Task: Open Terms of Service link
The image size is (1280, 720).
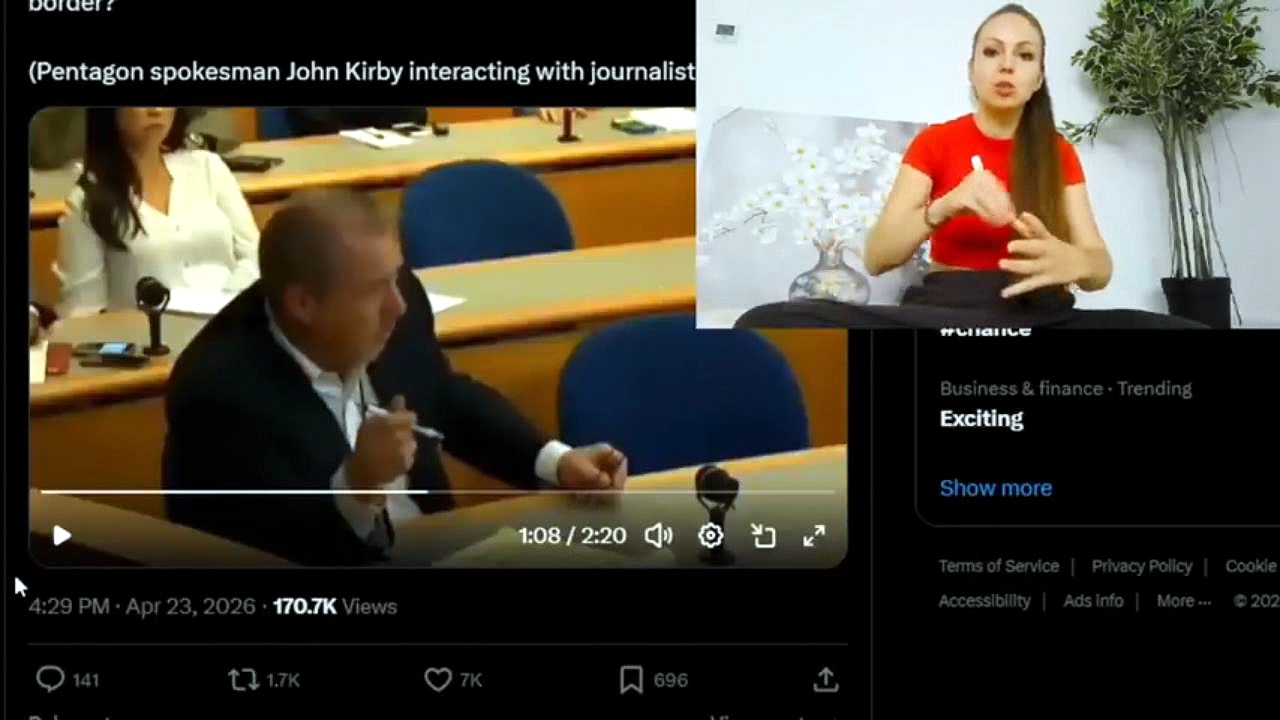Action: pos(998,566)
